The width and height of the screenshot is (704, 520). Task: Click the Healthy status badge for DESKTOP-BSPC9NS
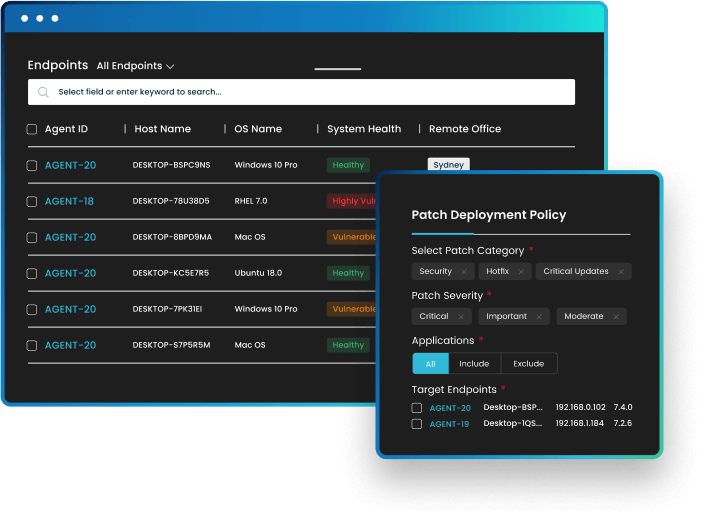(348, 165)
